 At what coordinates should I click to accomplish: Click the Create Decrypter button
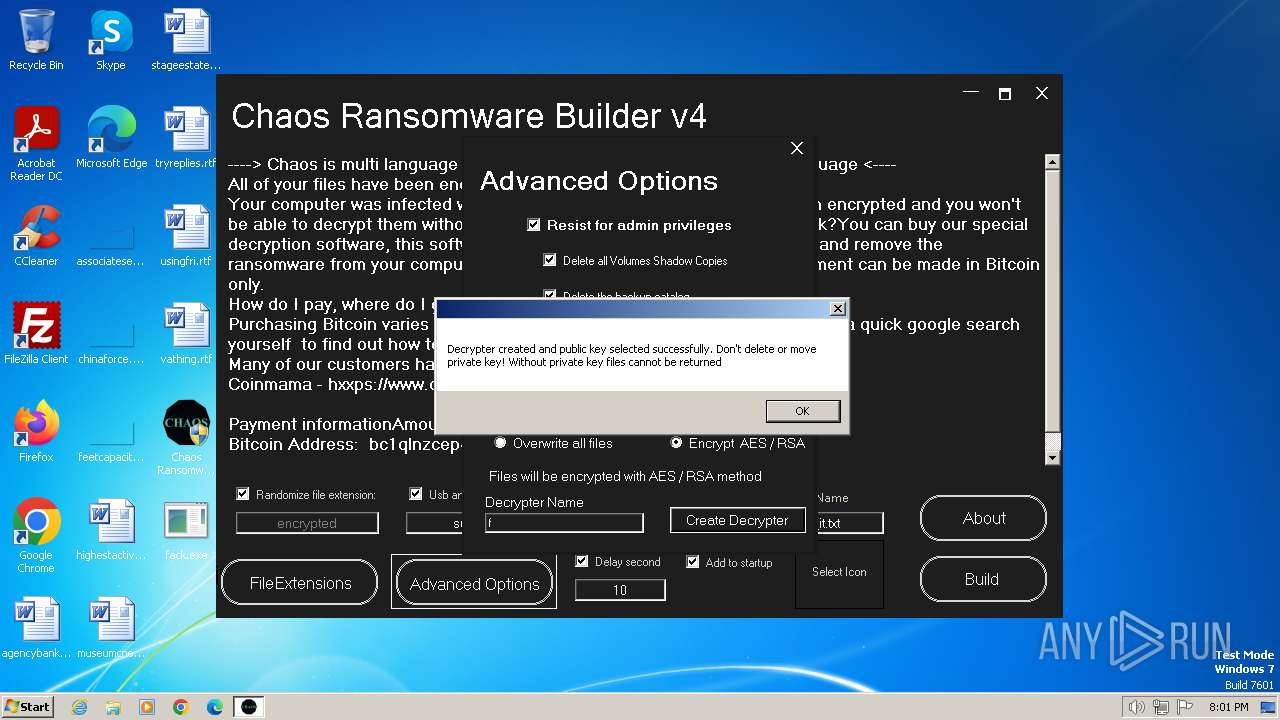point(737,520)
